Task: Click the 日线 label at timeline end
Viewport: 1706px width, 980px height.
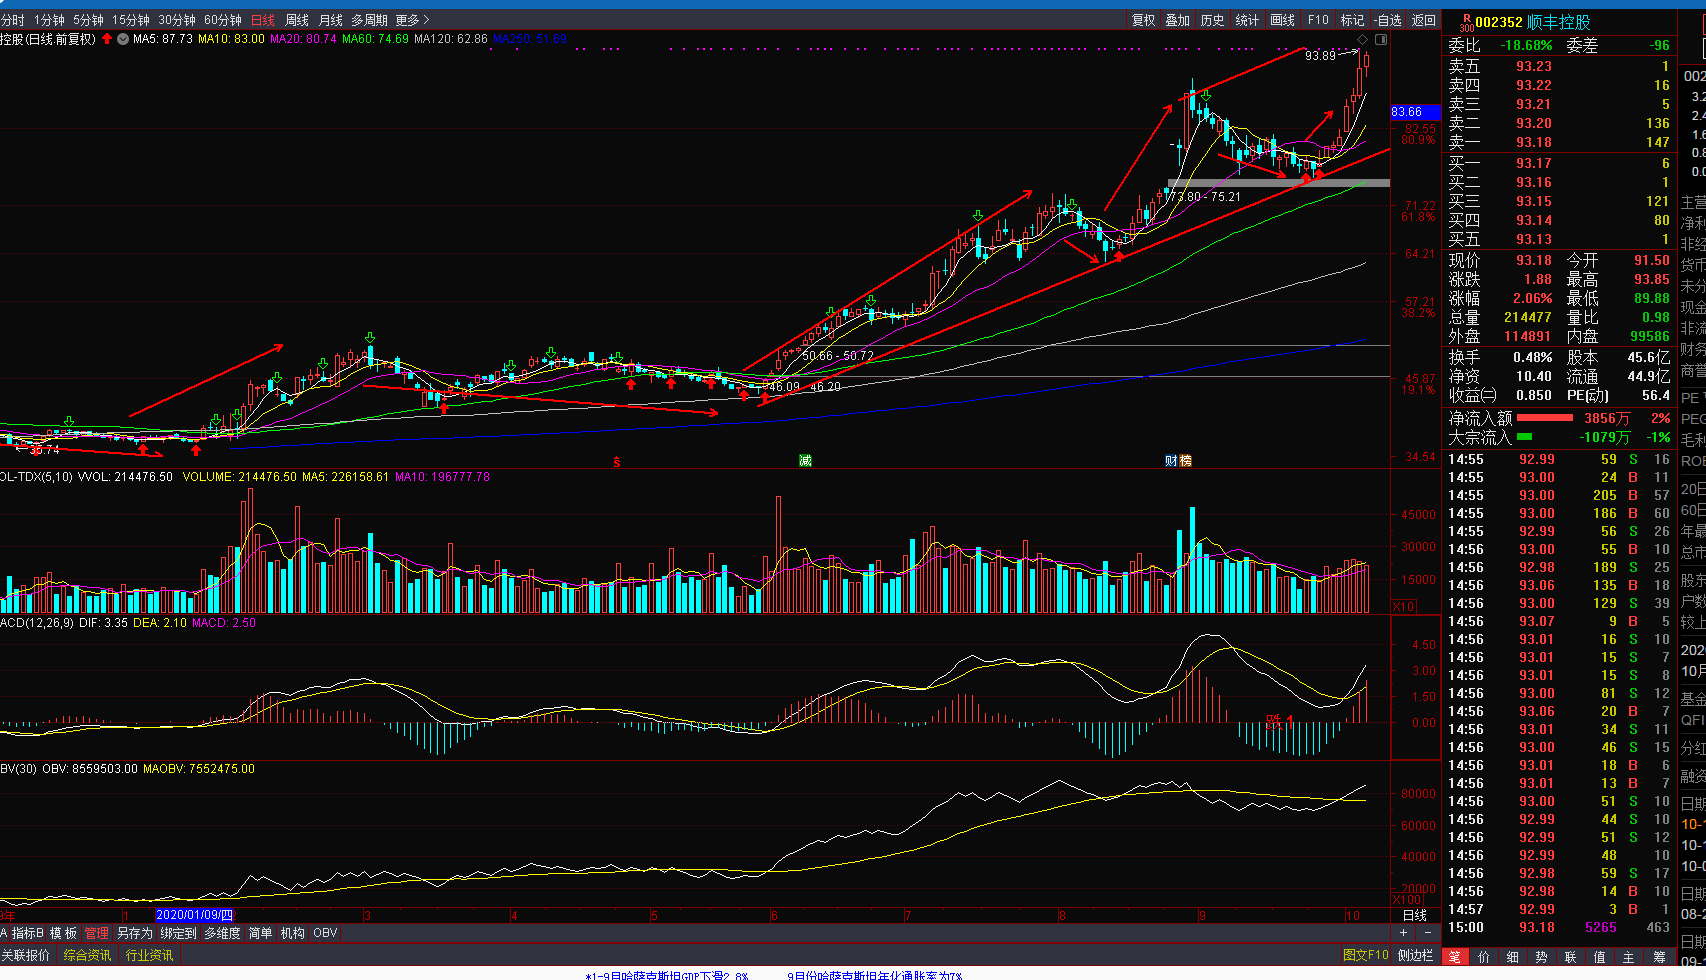Action: 1415,915
